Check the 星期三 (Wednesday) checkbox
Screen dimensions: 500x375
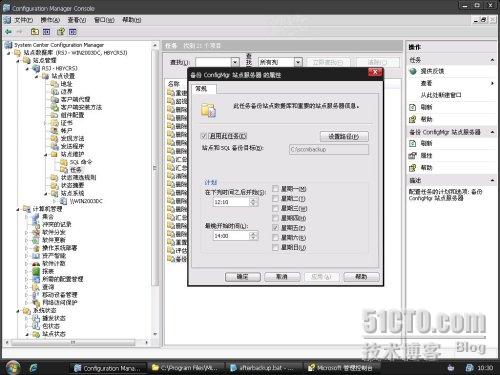(275, 209)
